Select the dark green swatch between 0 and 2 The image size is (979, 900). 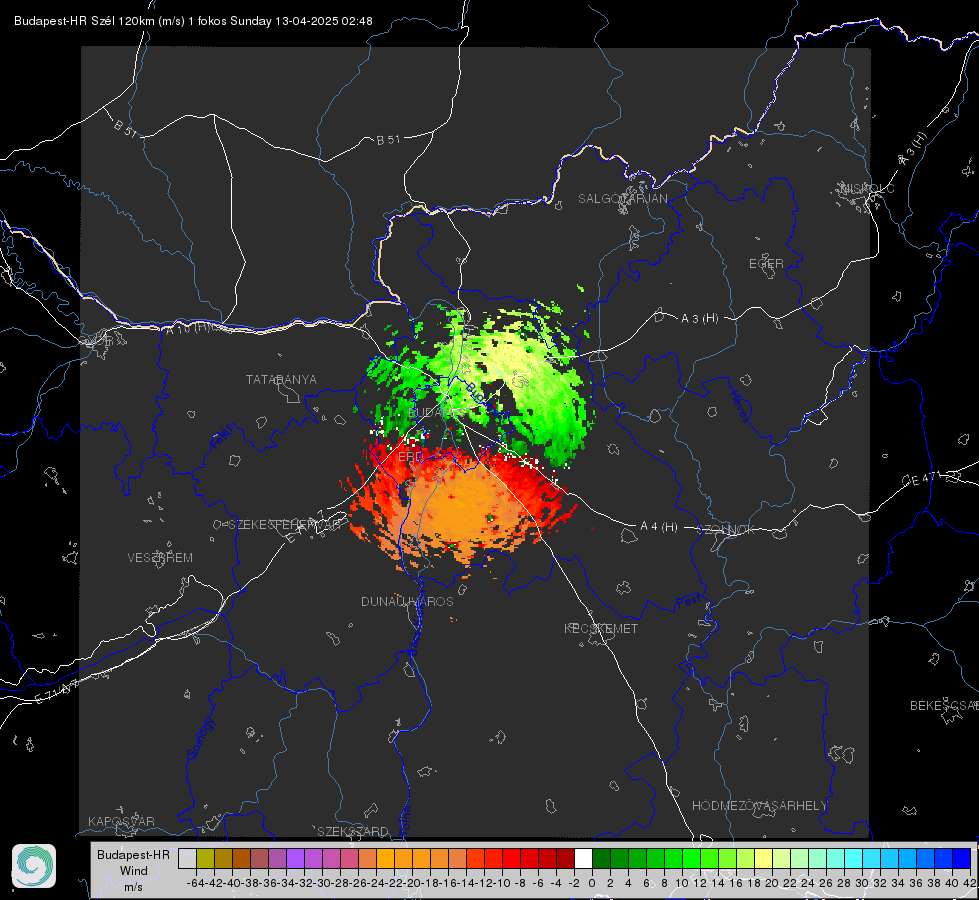click(x=601, y=858)
